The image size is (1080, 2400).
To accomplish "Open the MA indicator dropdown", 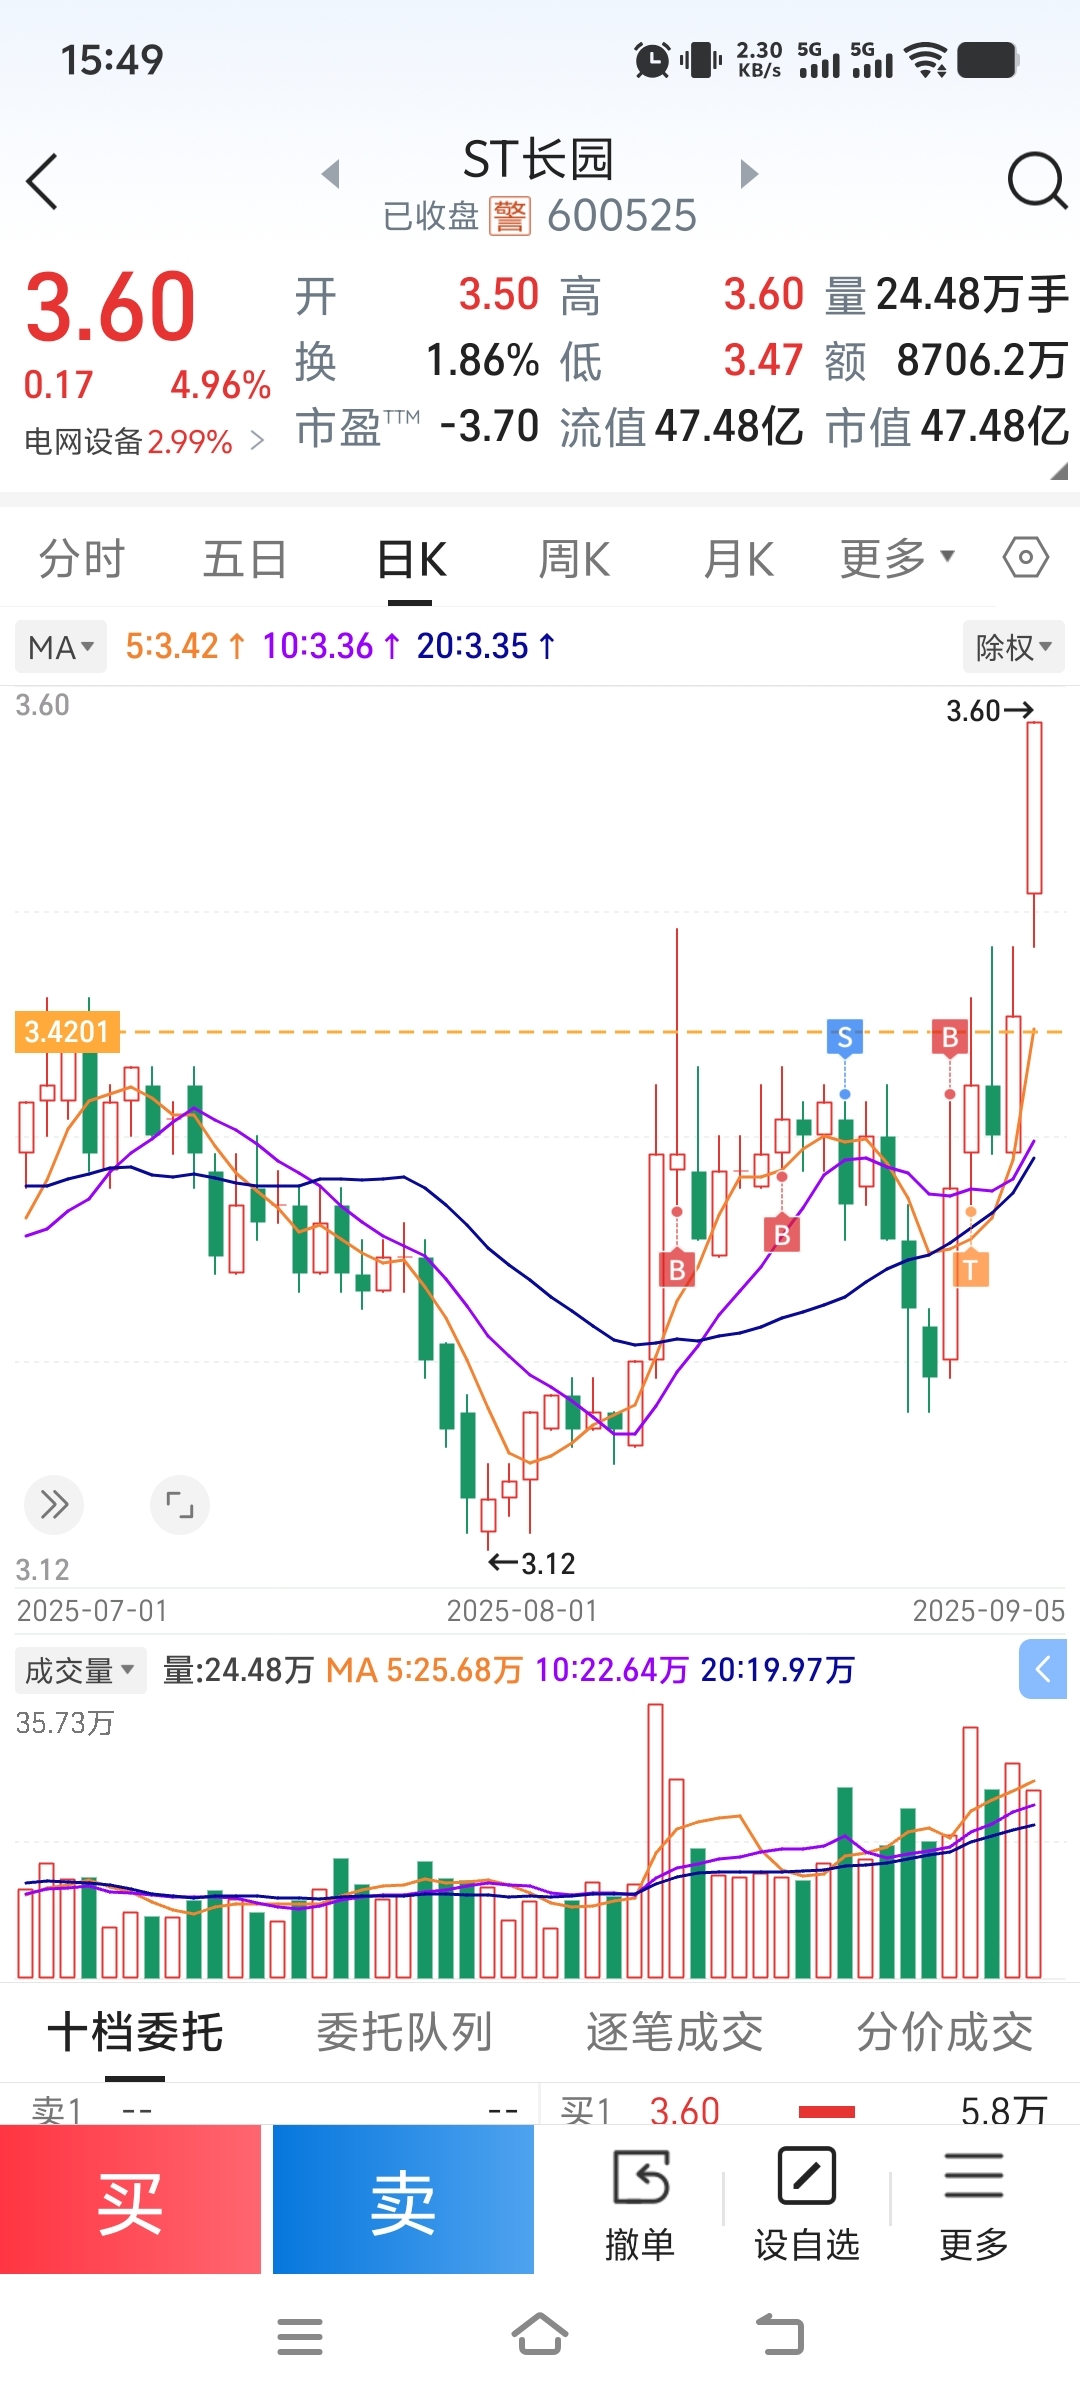I will pos(61,647).
